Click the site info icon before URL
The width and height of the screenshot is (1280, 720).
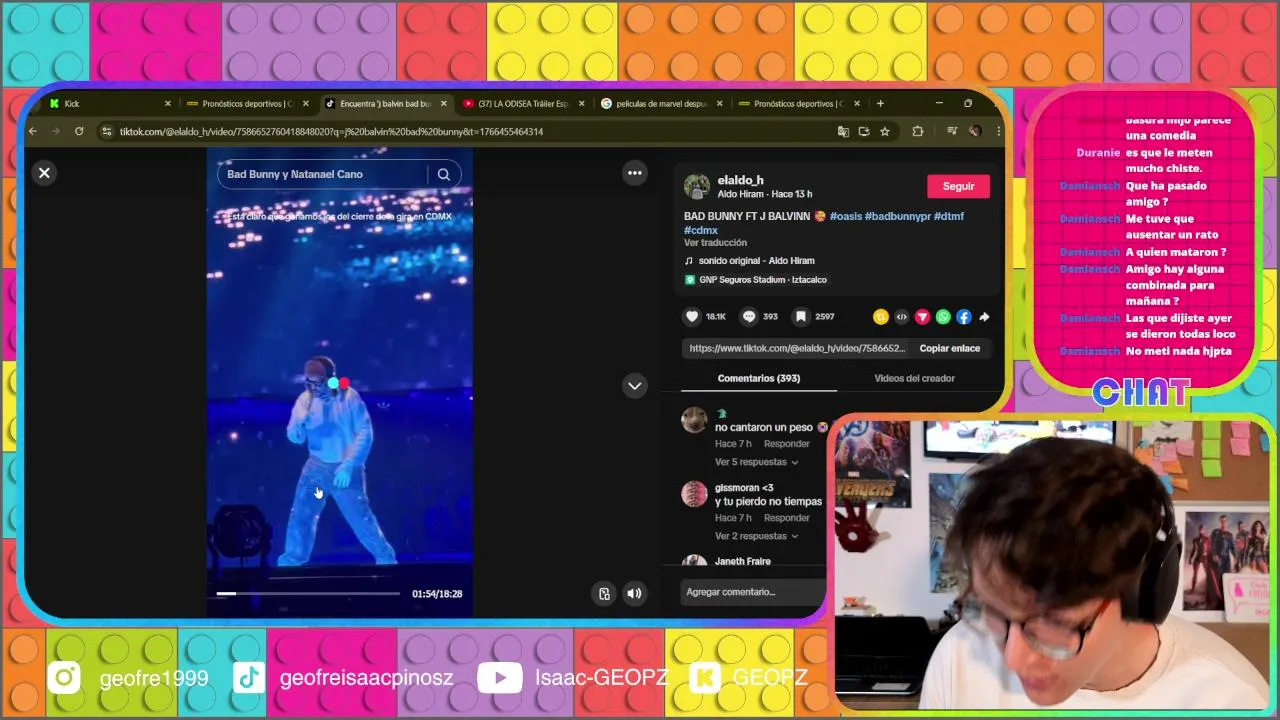106,131
